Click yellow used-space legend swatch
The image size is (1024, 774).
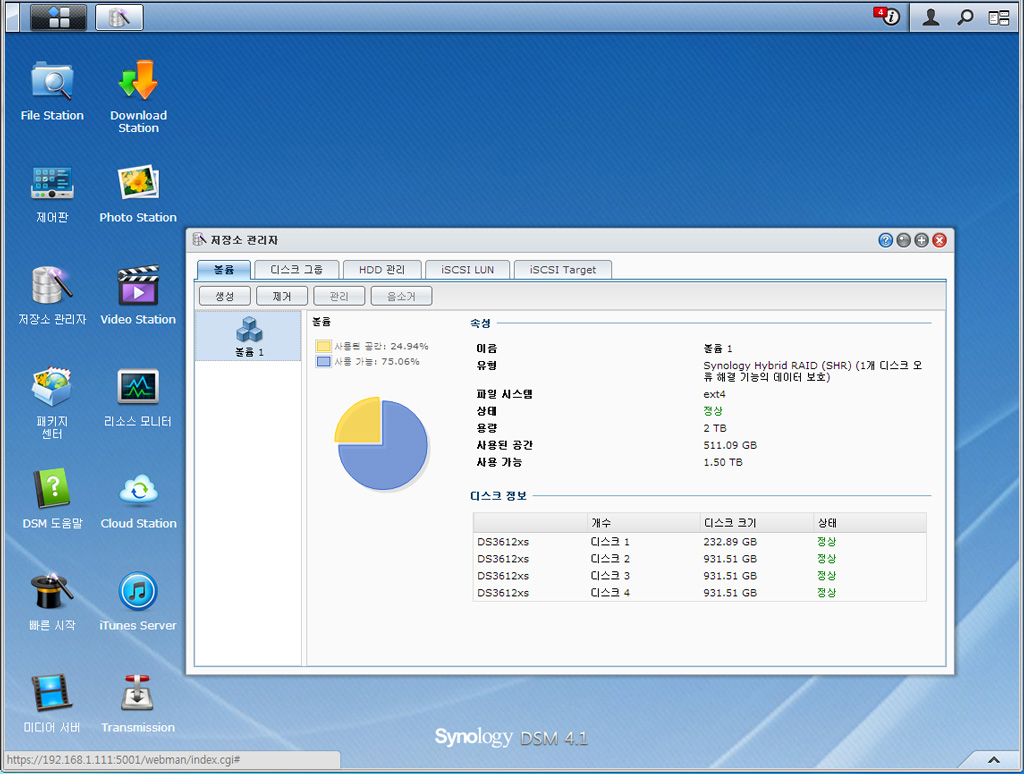(323, 346)
